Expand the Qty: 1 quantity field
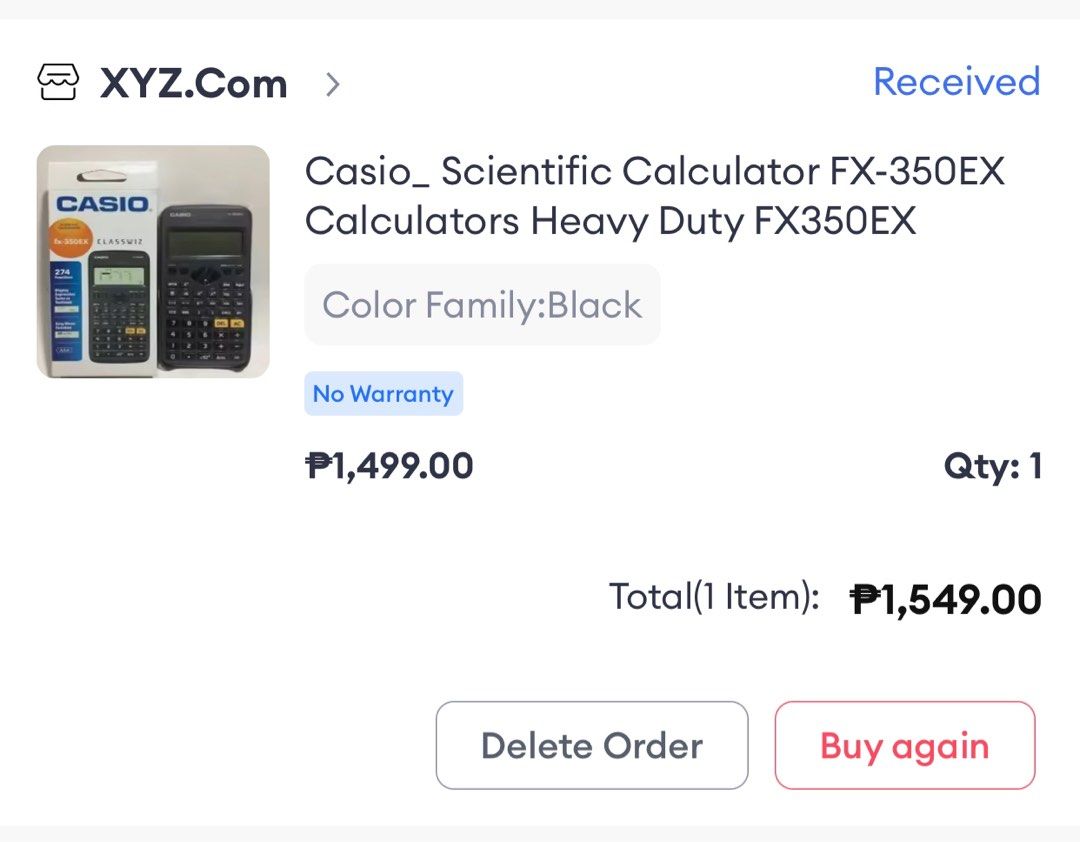This screenshot has height=842, width=1080. coord(994,466)
